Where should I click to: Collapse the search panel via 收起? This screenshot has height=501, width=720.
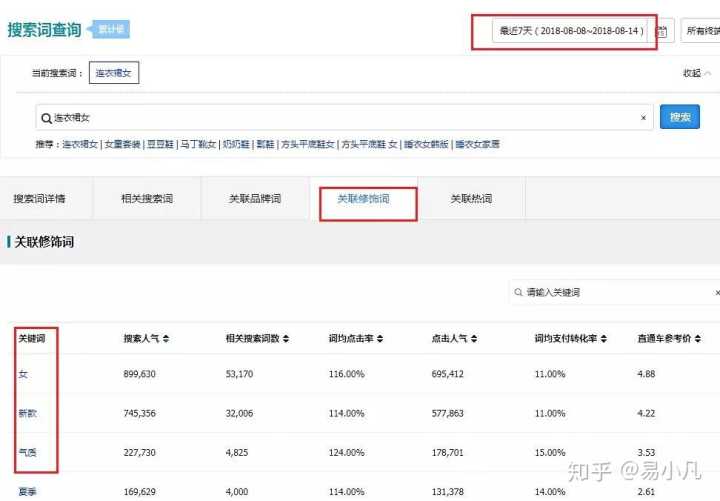coord(695,73)
